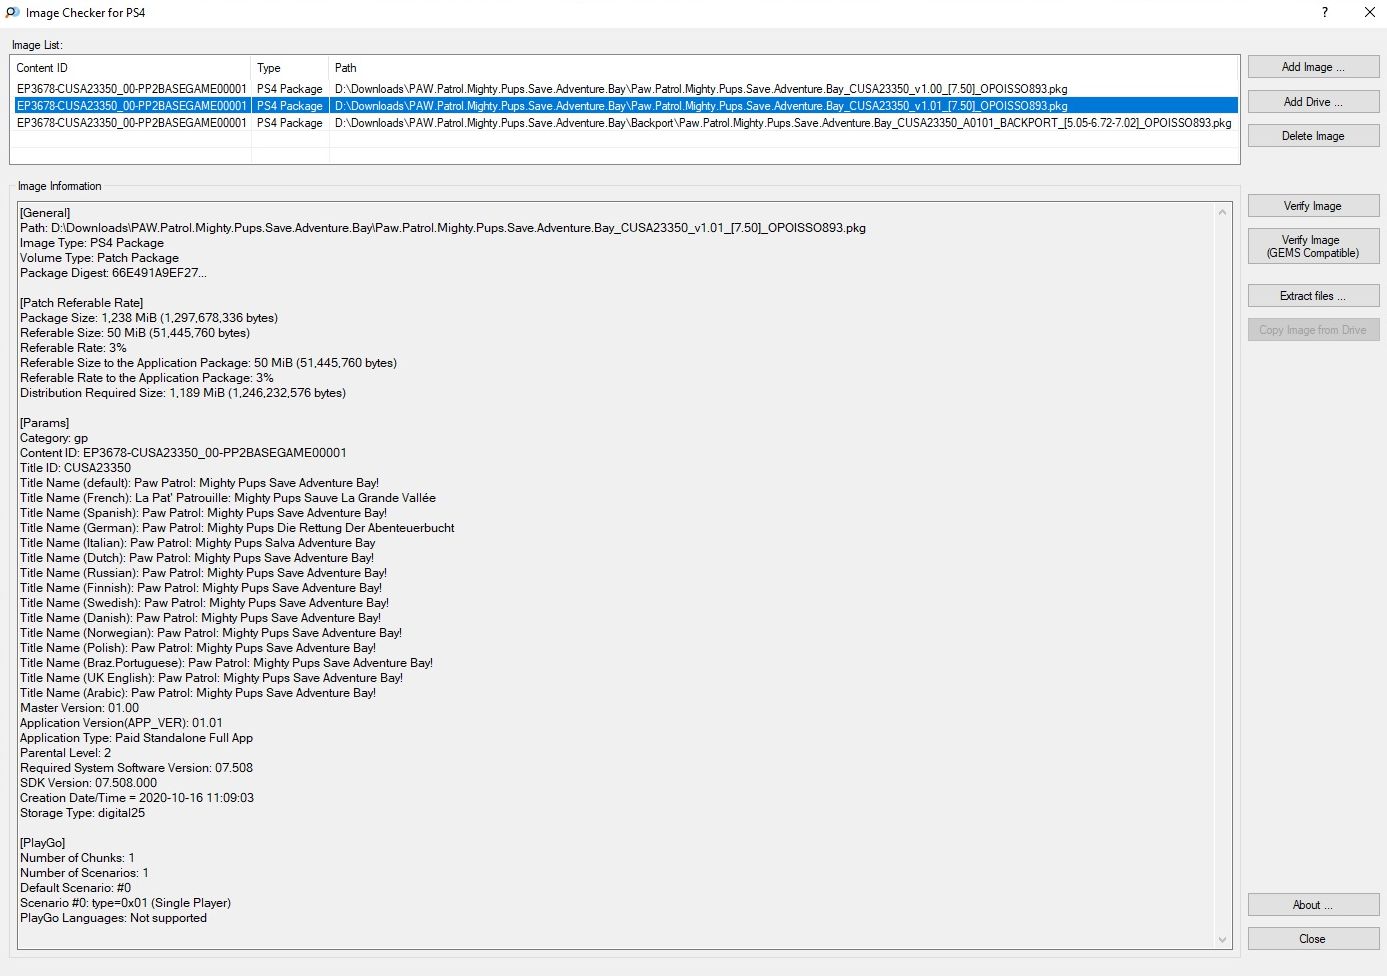Click the Referable Rate: 3% line
Screen dimensions: 1387x976
pyautogui.click(x=73, y=348)
